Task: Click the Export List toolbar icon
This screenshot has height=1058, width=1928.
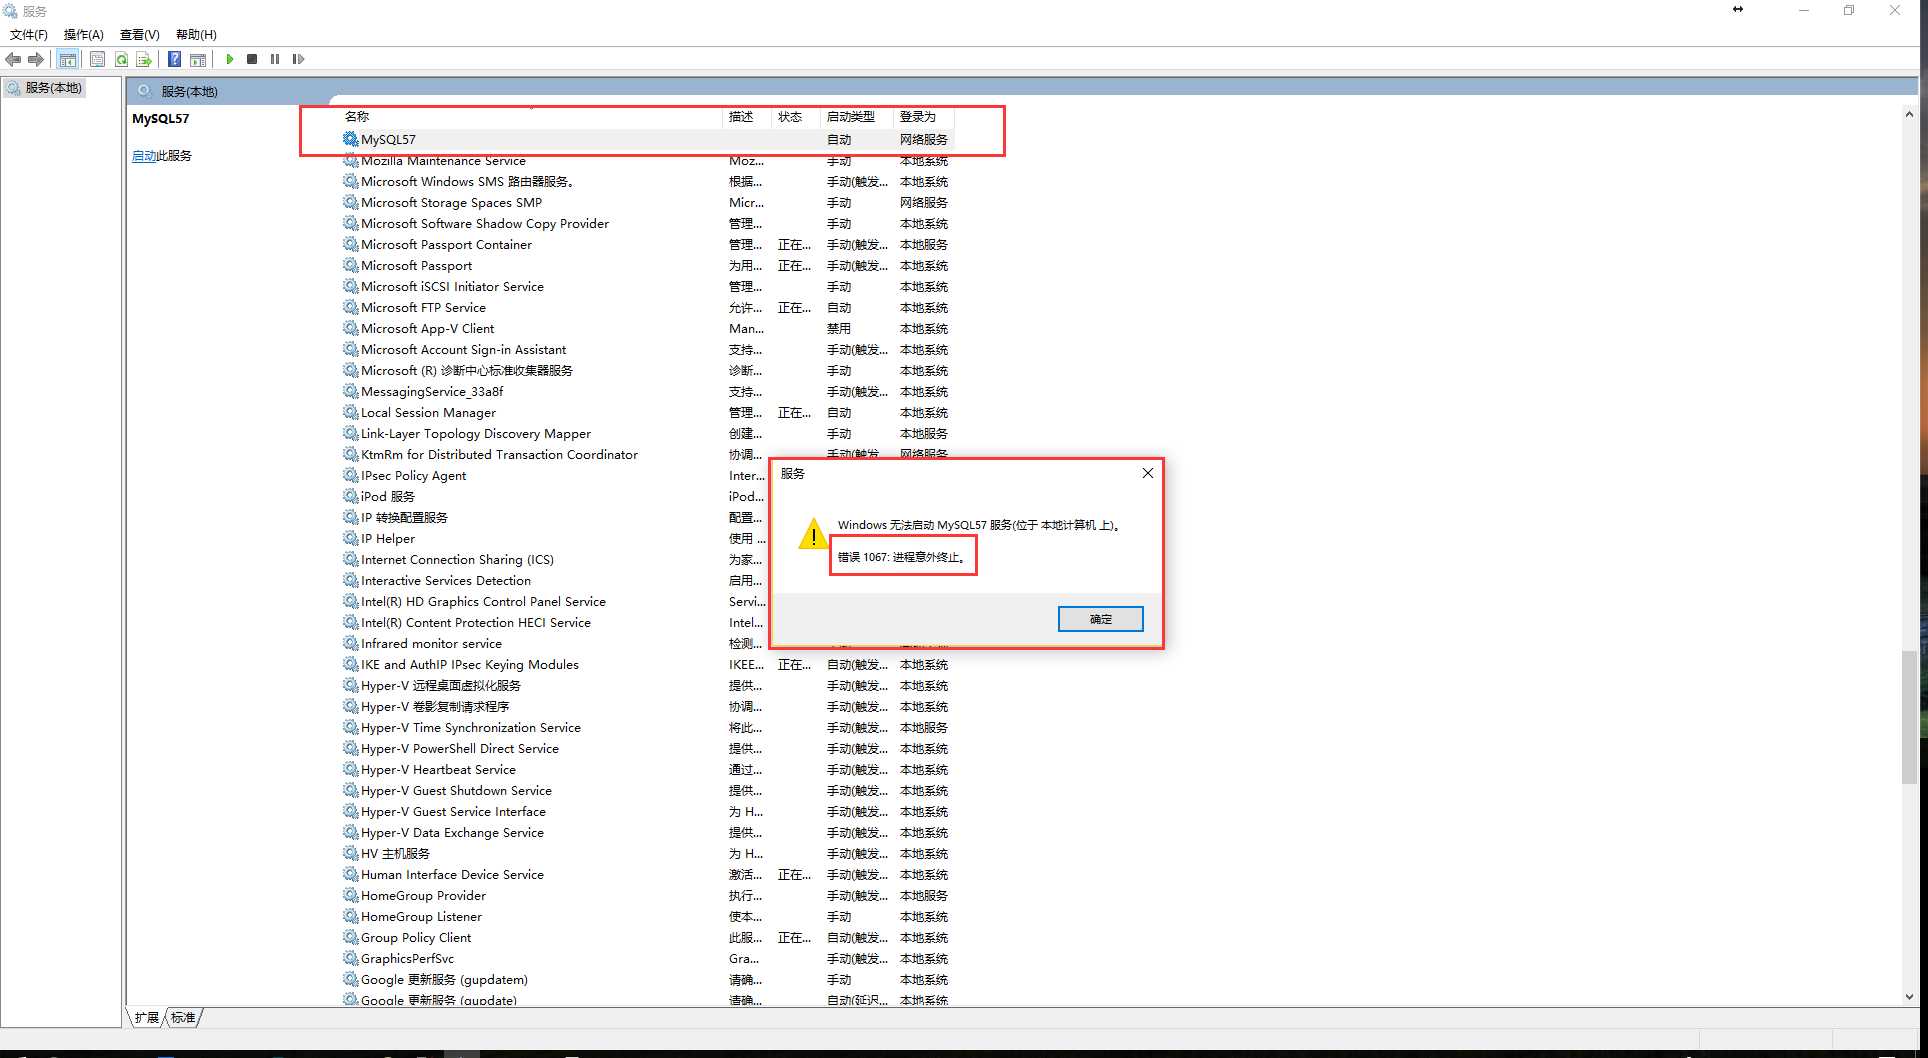Action: click(144, 59)
